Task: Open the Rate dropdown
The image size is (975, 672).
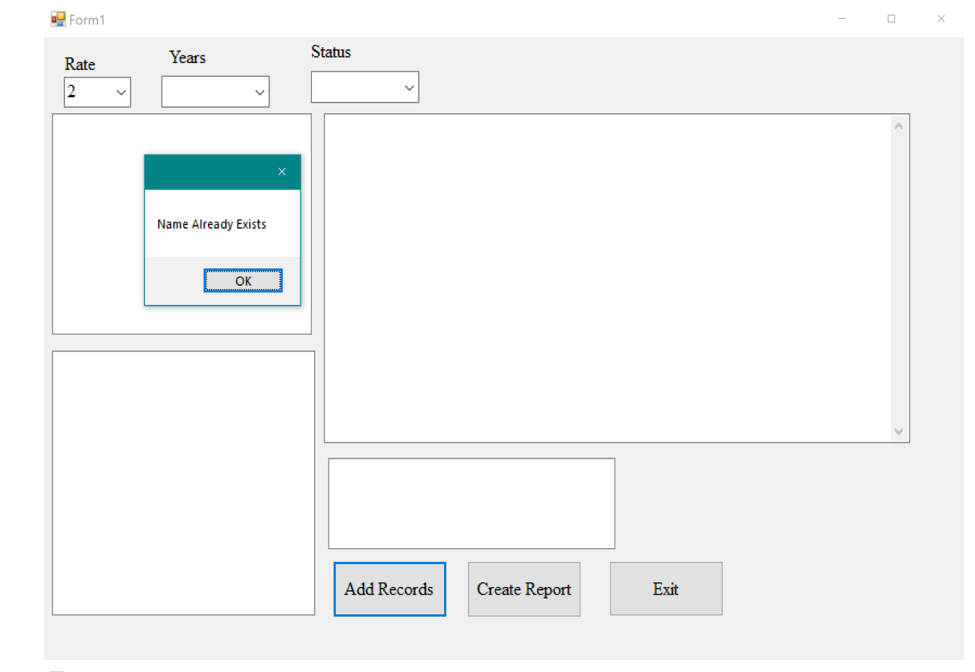Action: (122, 92)
